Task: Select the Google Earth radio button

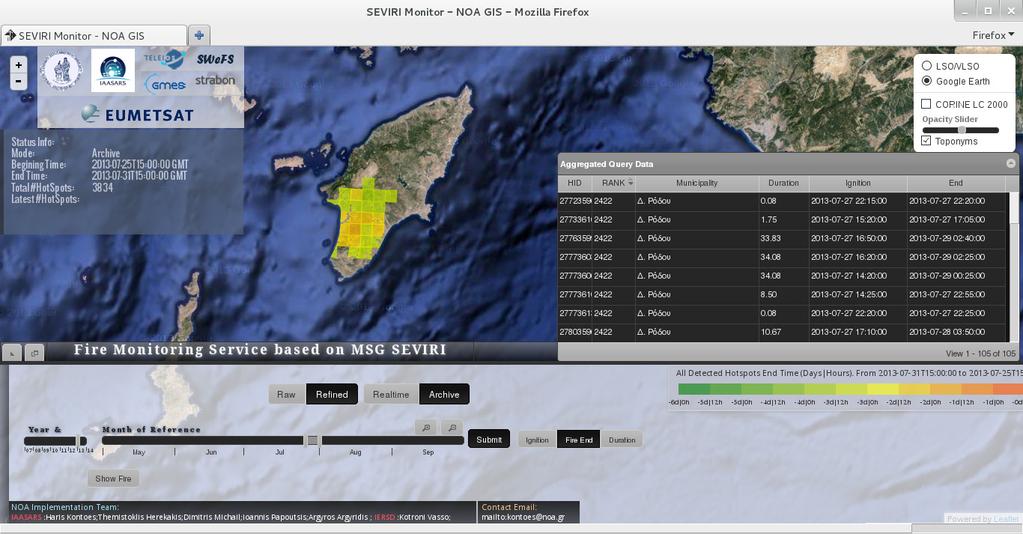Action: 926,81
